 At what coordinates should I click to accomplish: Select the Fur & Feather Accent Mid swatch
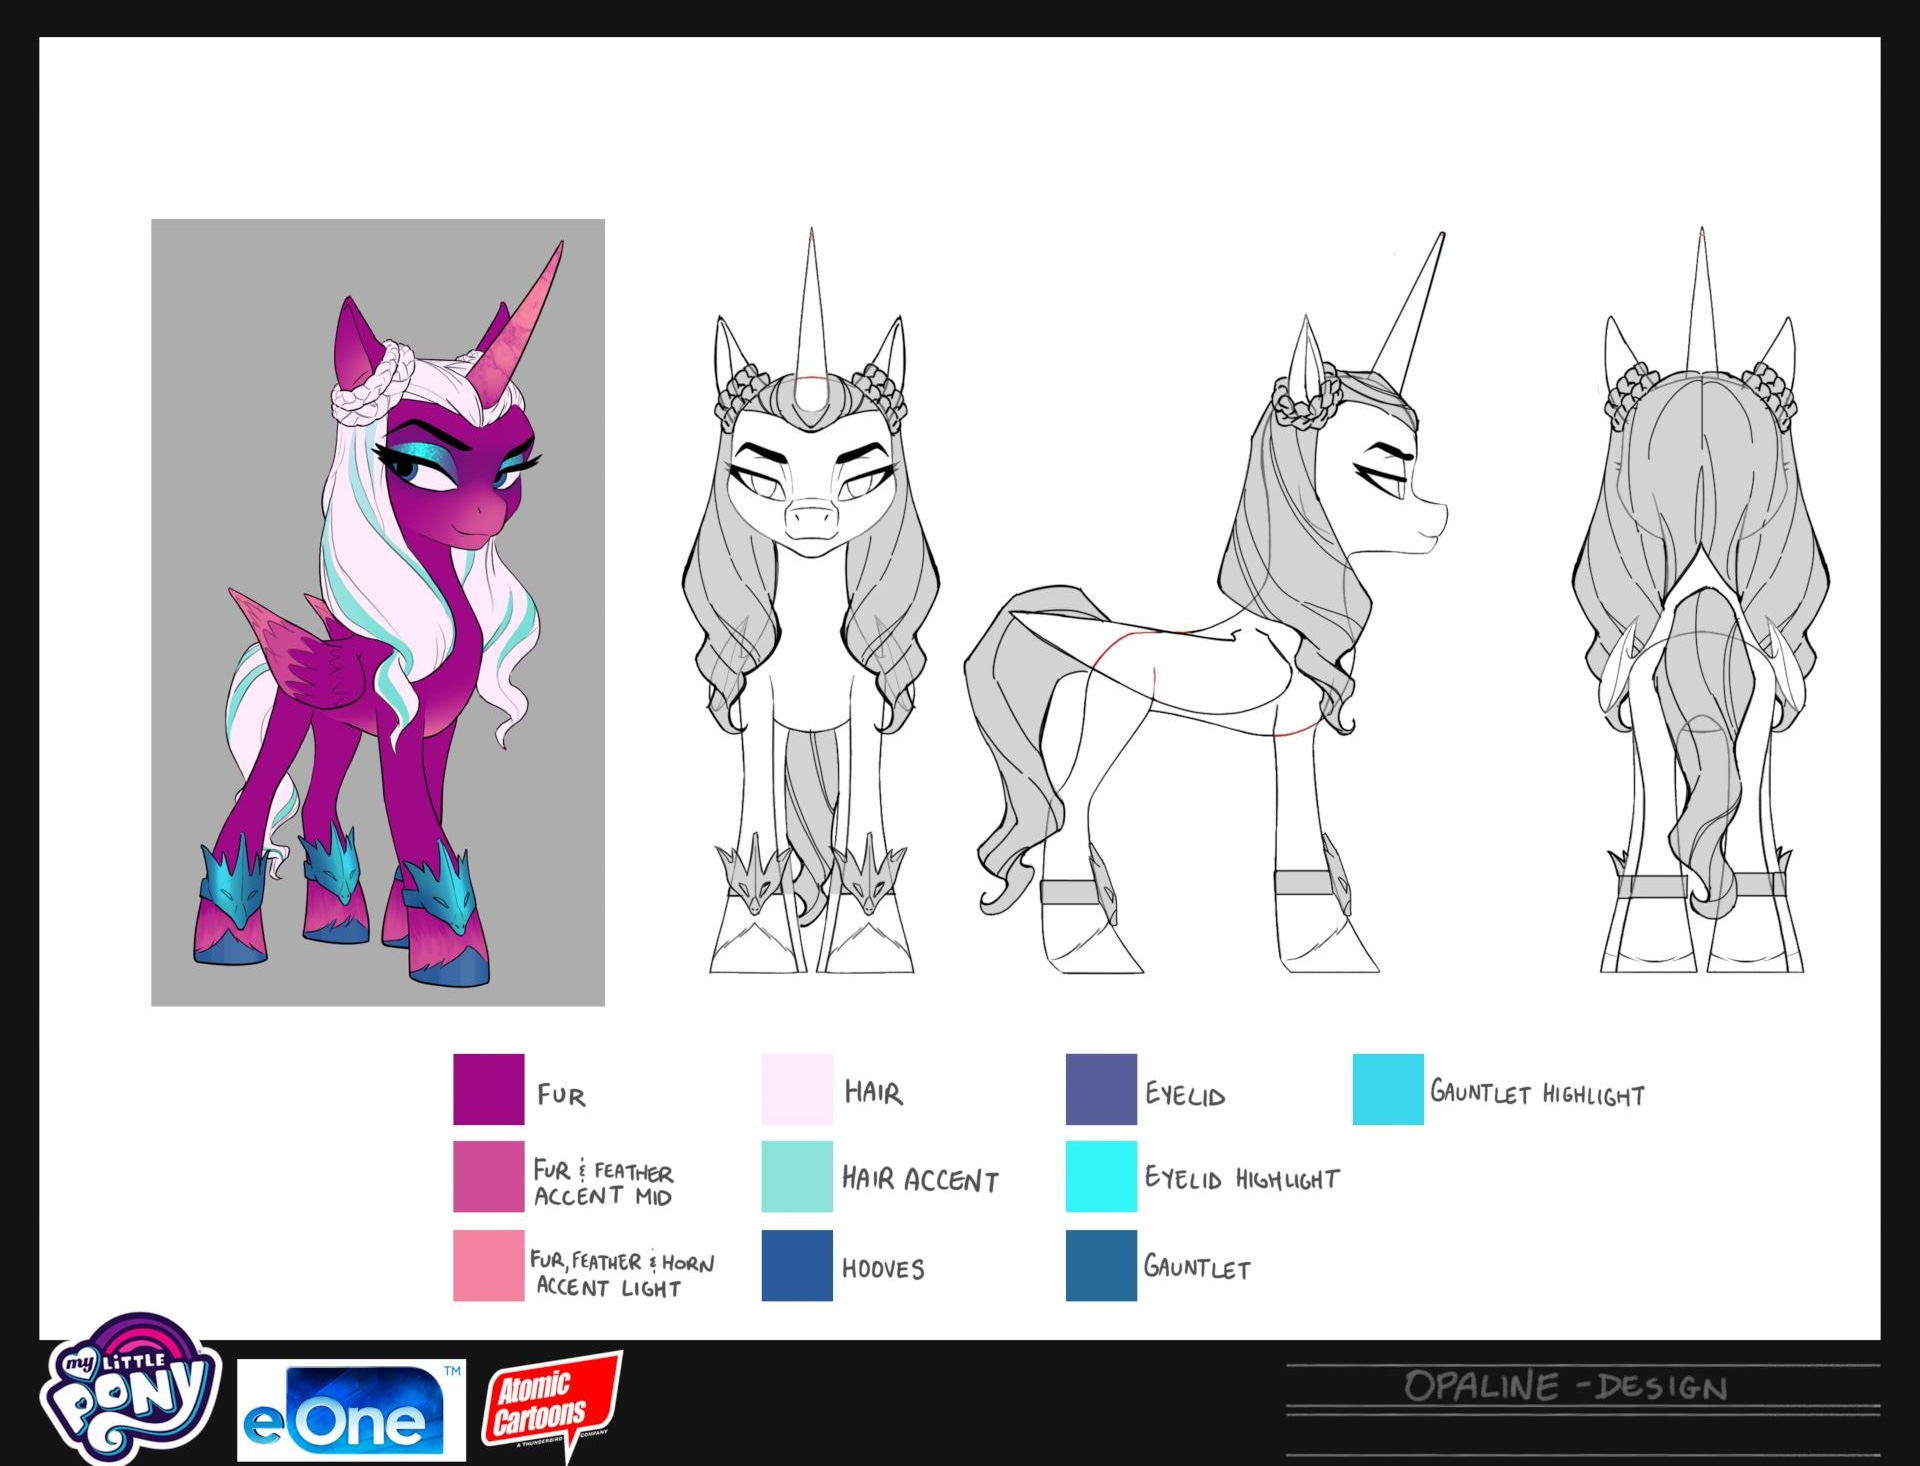pyautogui.click(x=488, y=1176)
